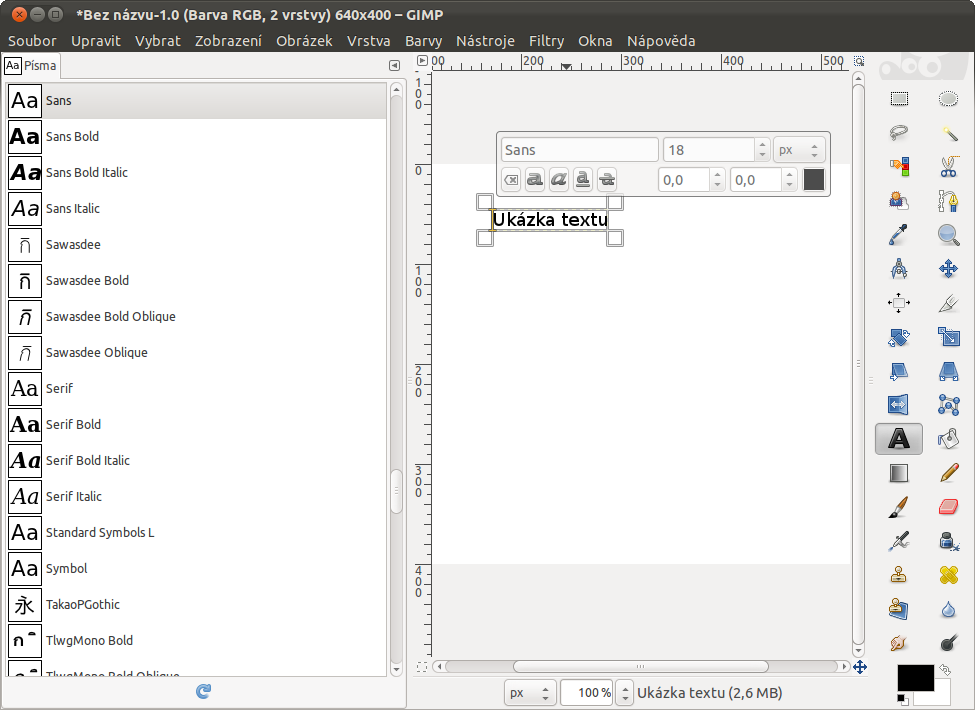Pick the Scissors Select tool
Image resolution: width=975 pixels, height=710 pixels.
pos(948,167)
